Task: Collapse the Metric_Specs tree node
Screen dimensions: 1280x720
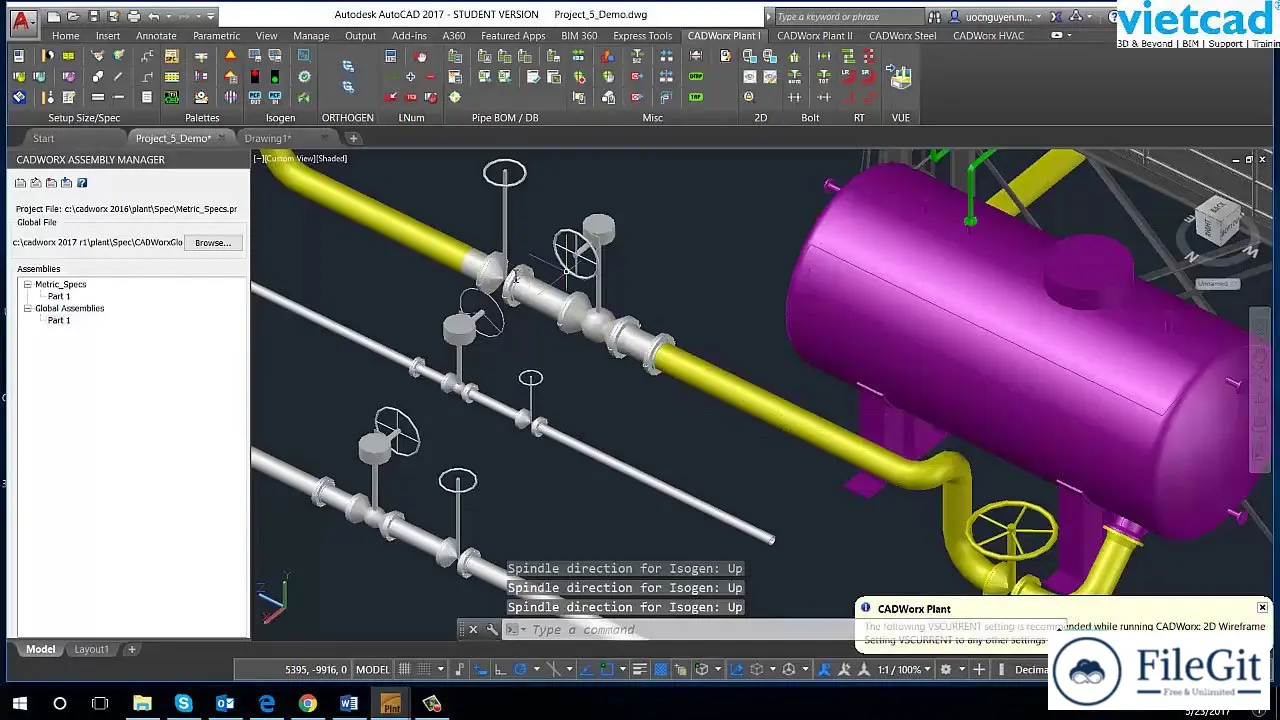Action: 27,285
